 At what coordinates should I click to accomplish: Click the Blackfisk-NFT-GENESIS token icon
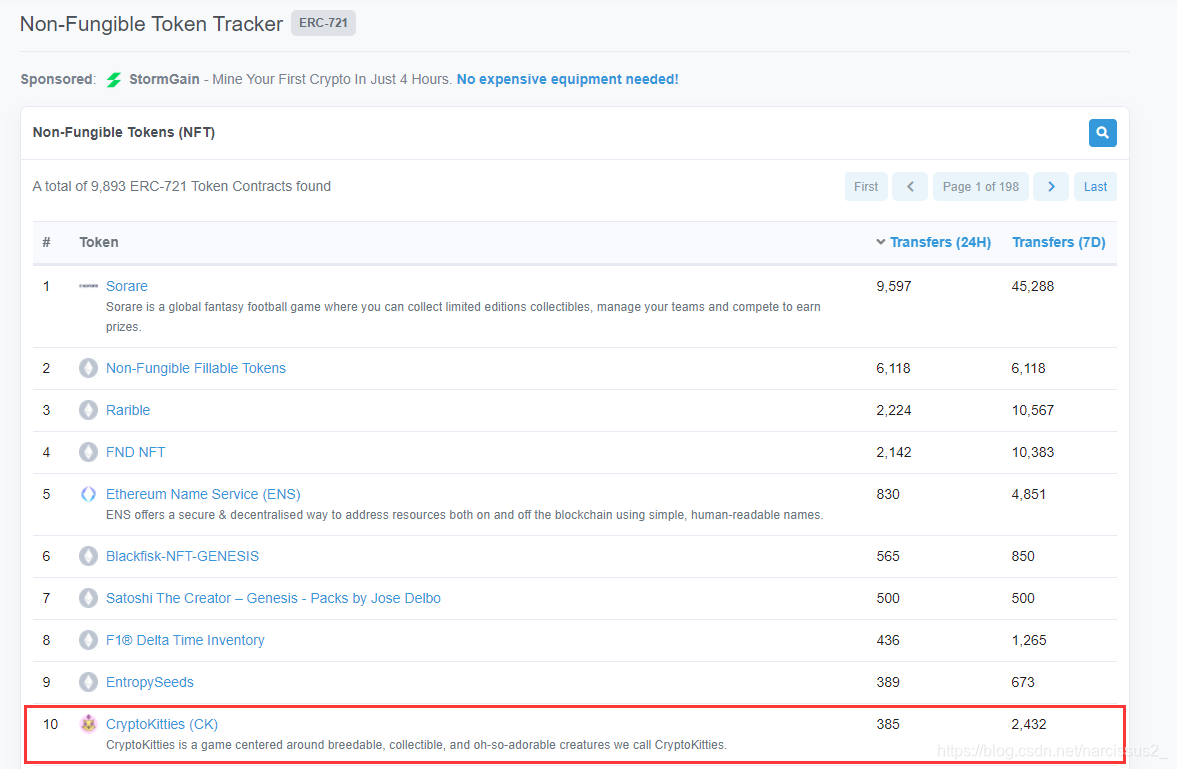[x=89, y=556]
